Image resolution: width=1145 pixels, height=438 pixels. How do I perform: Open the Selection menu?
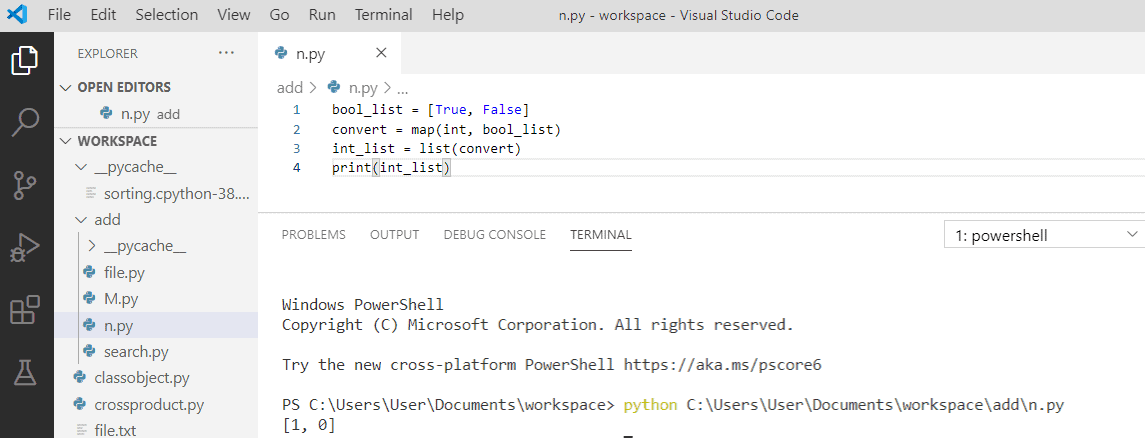click(x=166, y=15)
